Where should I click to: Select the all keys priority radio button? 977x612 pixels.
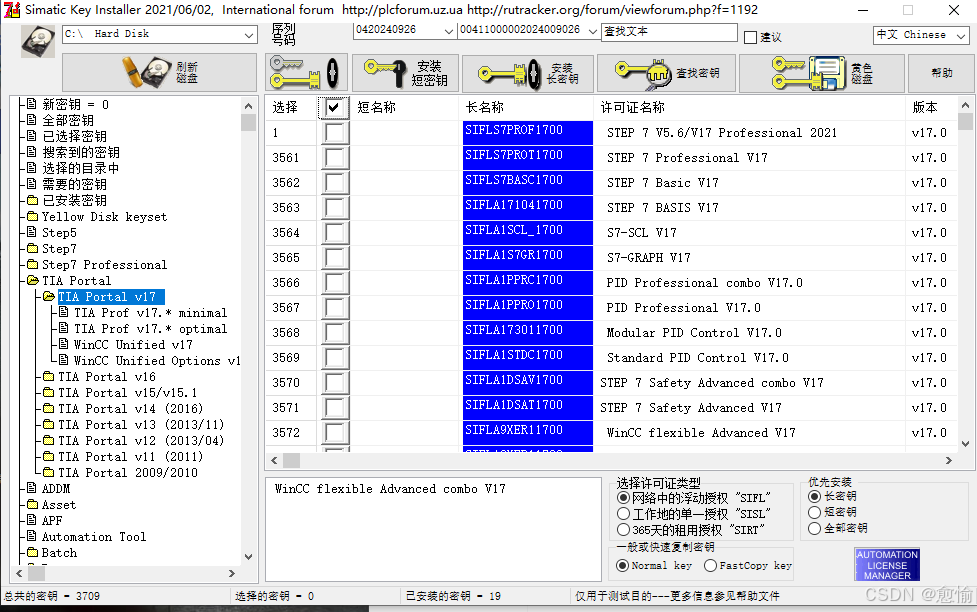point(814,528)
